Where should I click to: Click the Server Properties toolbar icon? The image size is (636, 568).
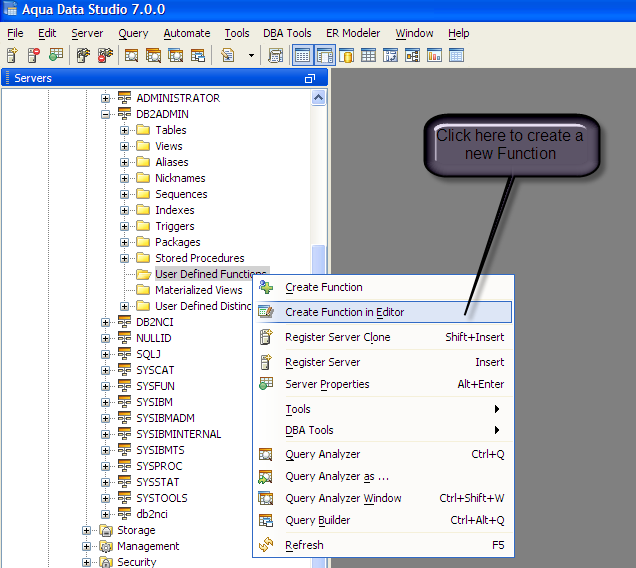pyautogui.click(x=56, y=55)
